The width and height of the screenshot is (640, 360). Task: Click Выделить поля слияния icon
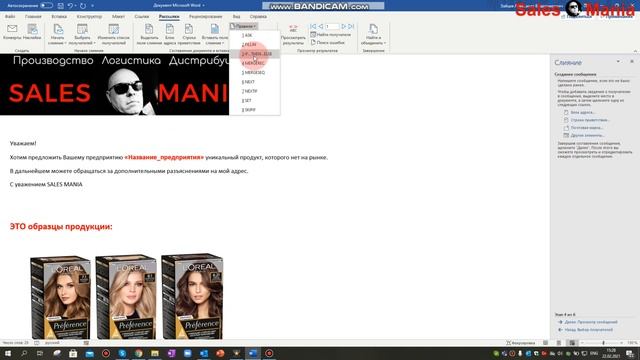pyautogui.click(x=149, y=34)
